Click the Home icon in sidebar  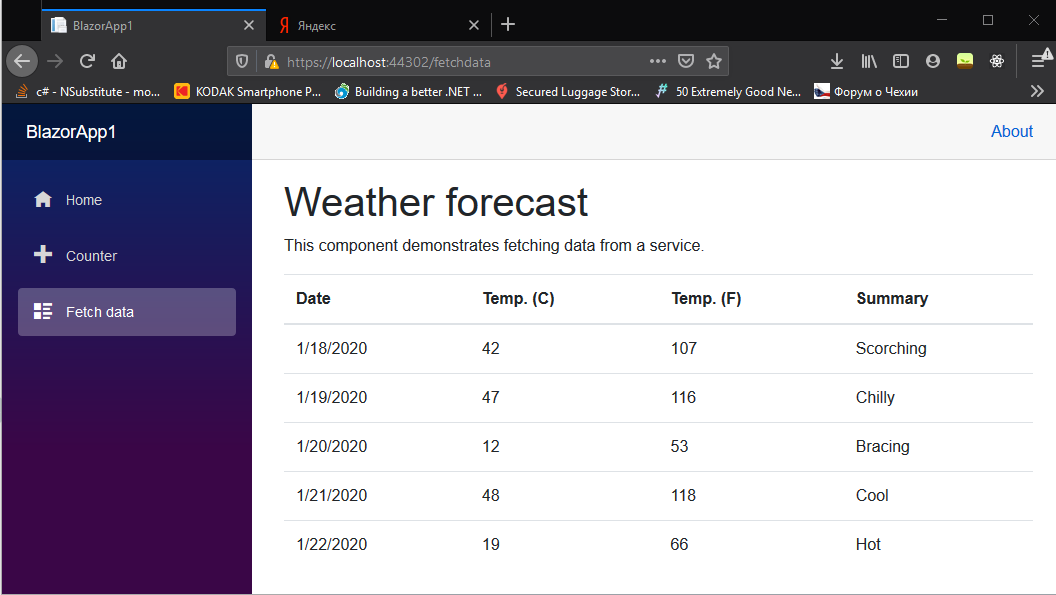[x=43, y=200]
